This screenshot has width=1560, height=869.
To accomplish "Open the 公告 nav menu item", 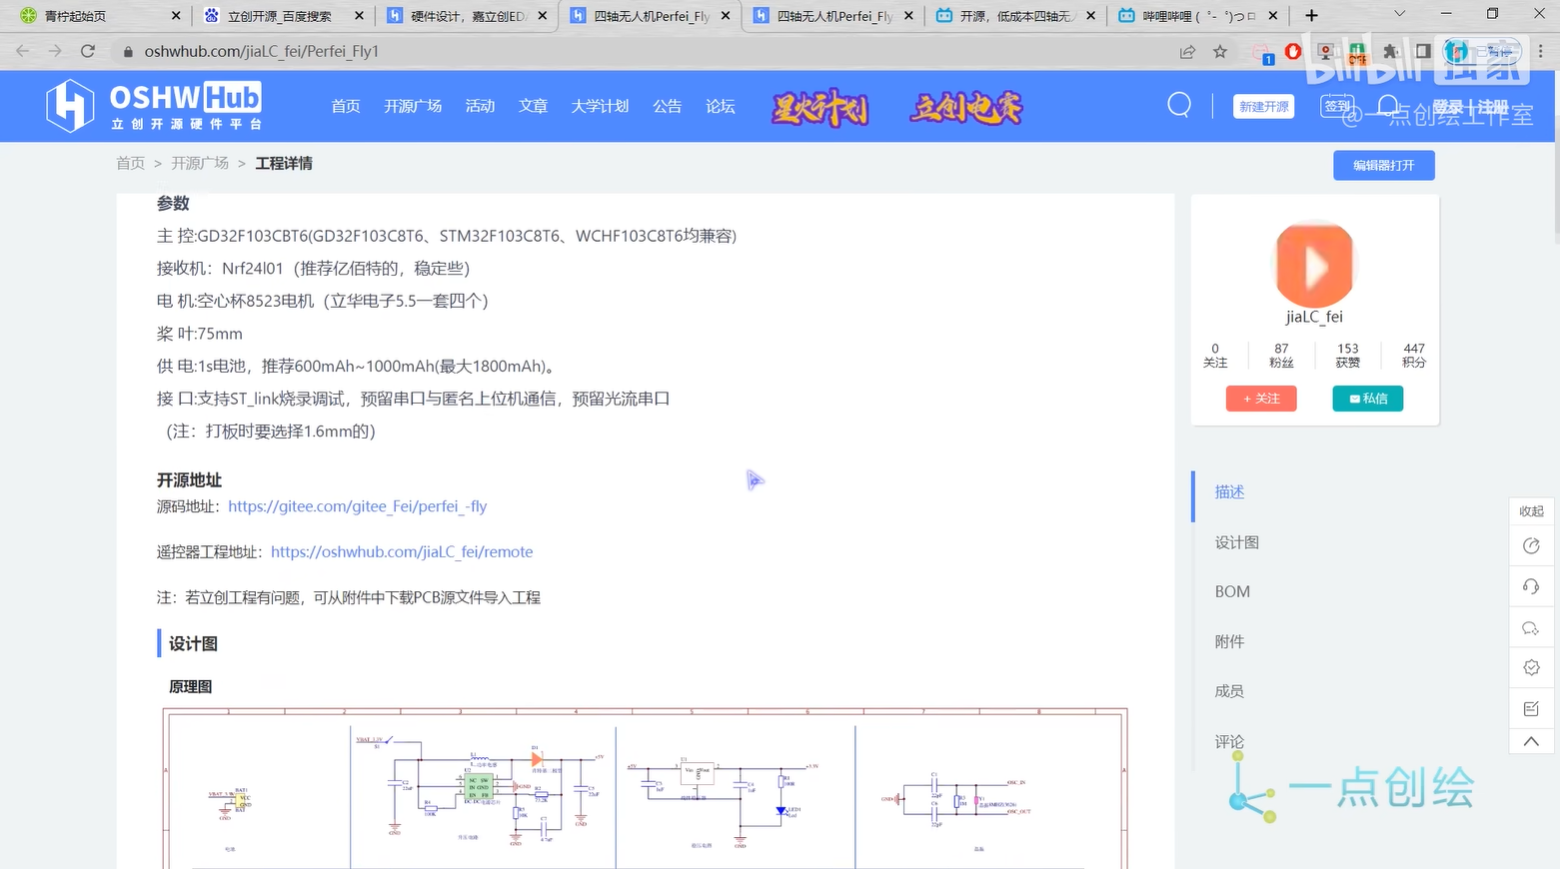I will click(x=667, y=106).
